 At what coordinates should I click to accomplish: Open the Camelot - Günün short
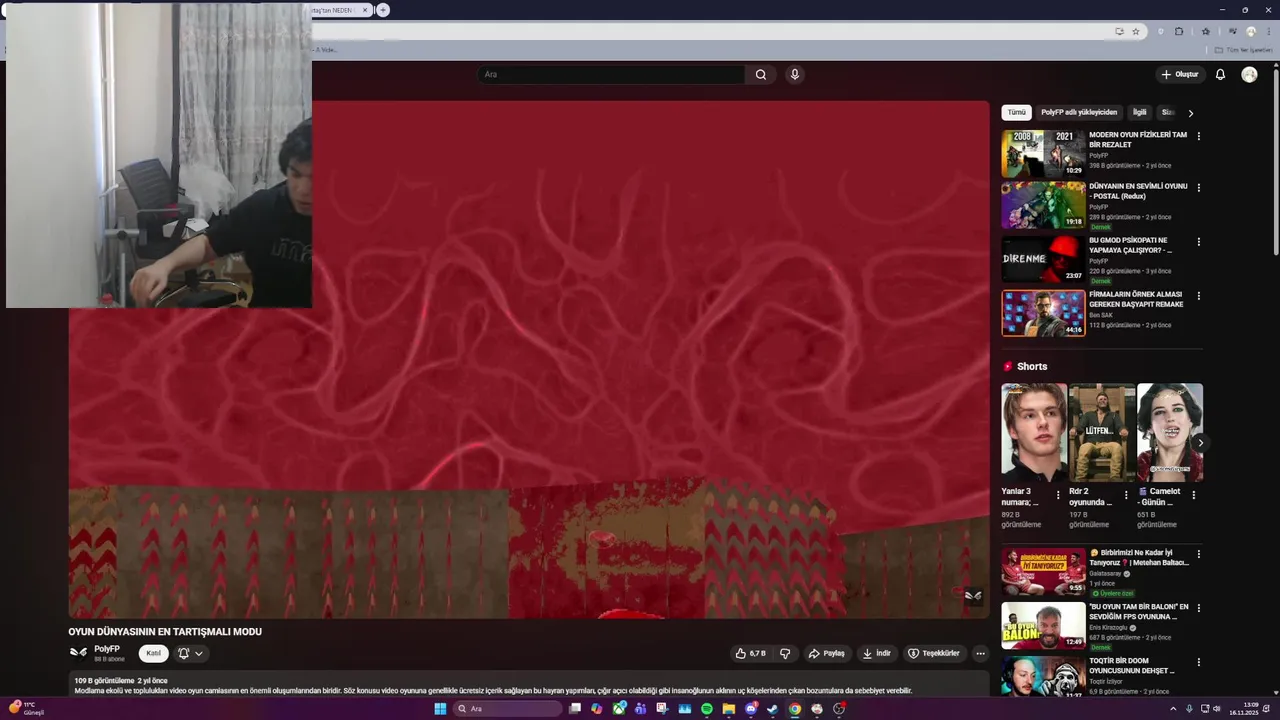[1170, 433]
